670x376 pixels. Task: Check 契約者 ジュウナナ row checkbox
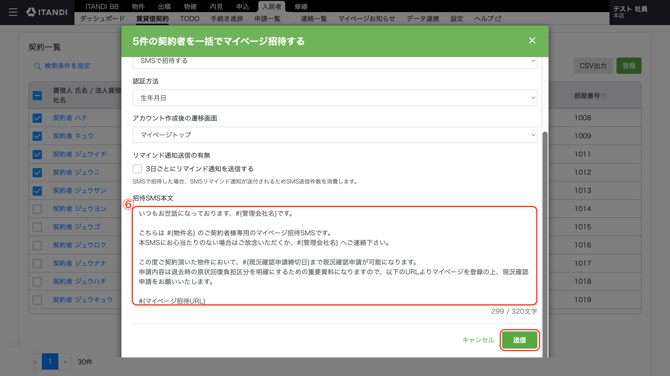(37, 263)
